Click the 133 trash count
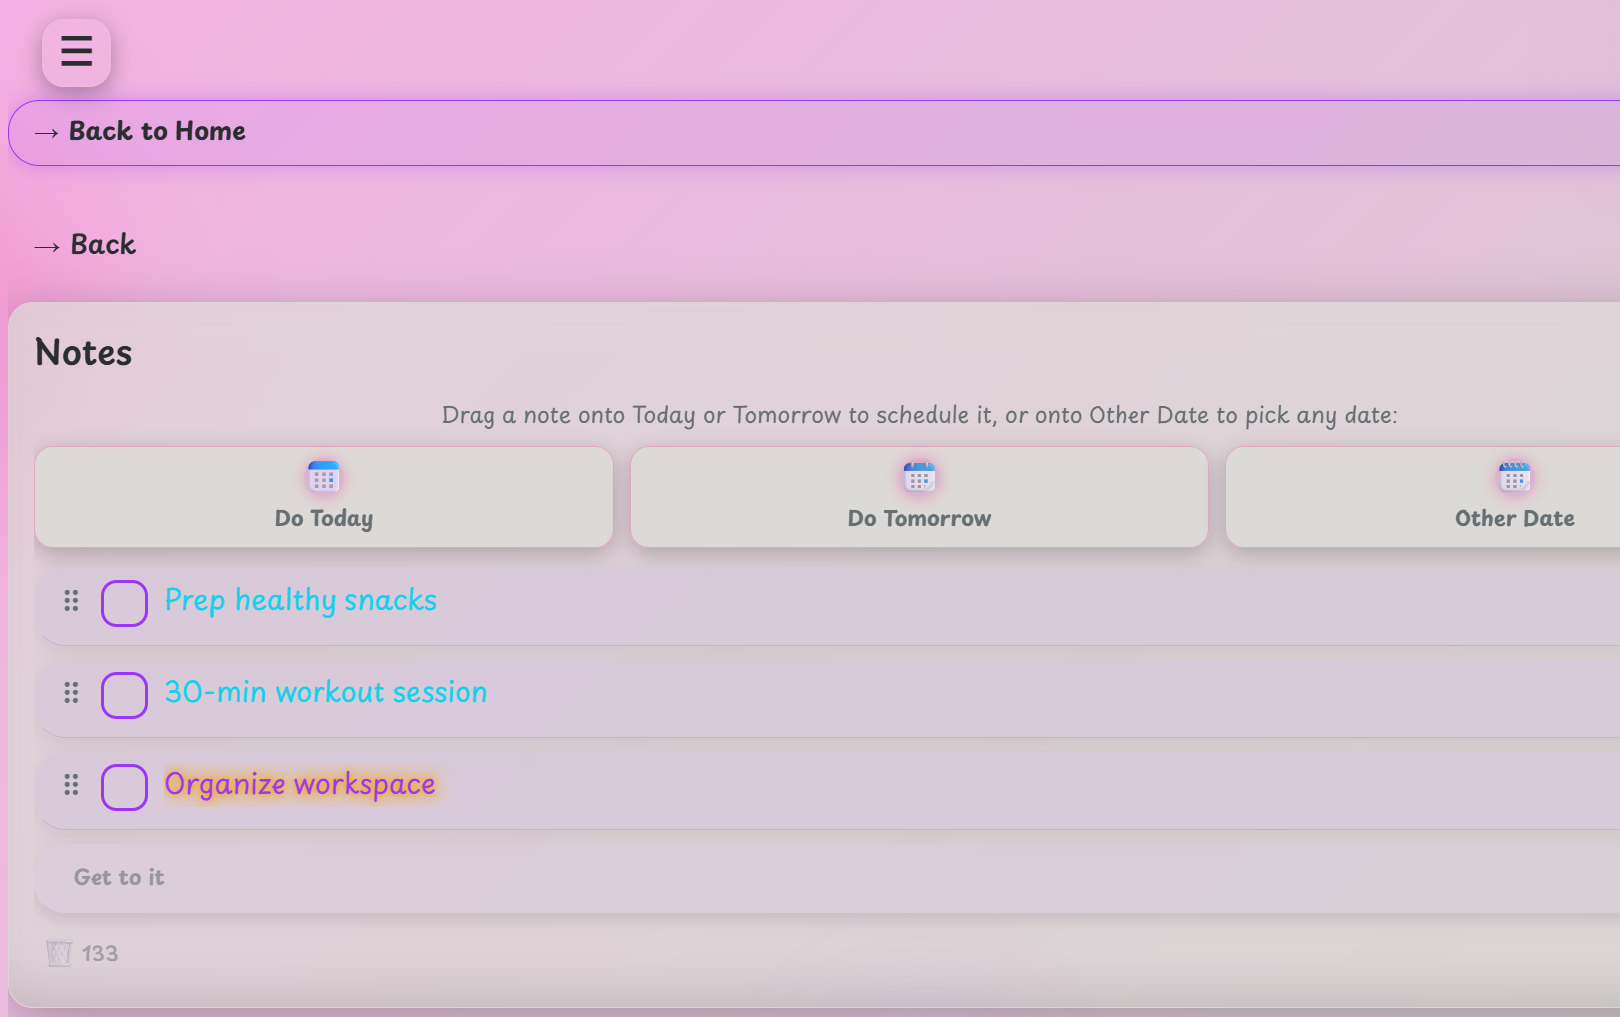The width and height of the screenshot is (1620, 1017). click(100, 954)
